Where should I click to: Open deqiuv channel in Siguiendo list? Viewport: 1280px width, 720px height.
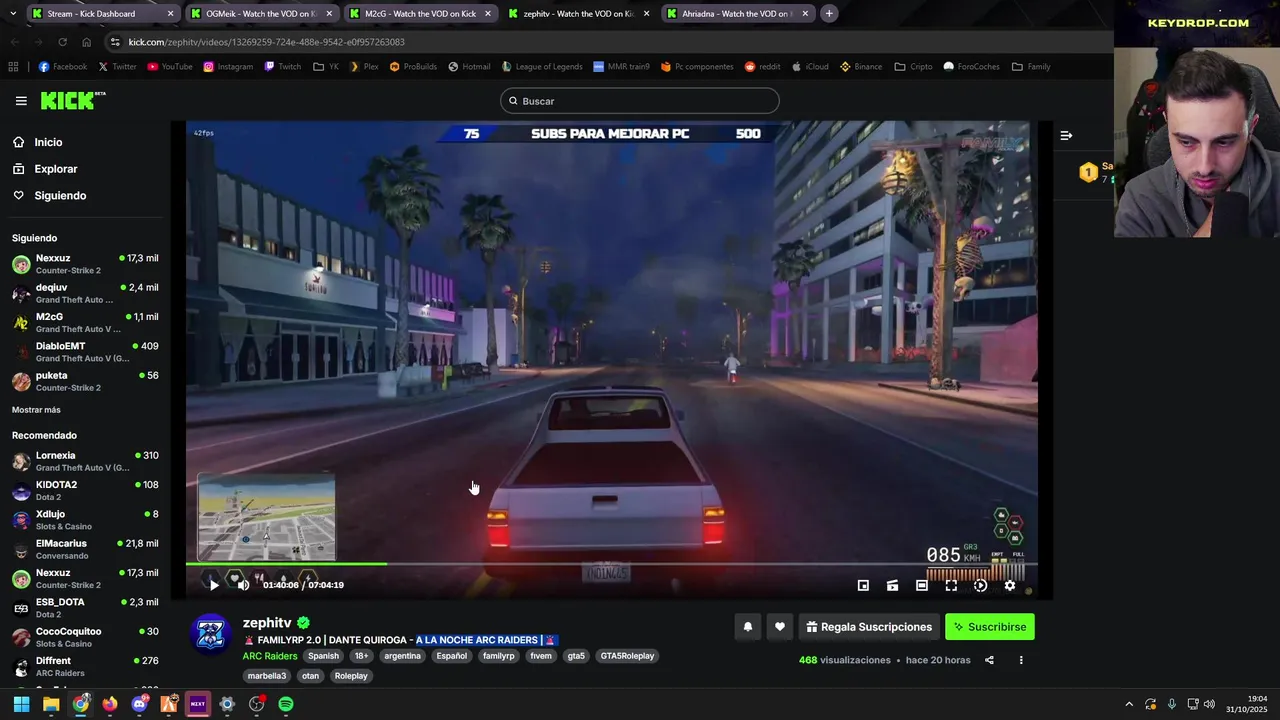(85, 293)
